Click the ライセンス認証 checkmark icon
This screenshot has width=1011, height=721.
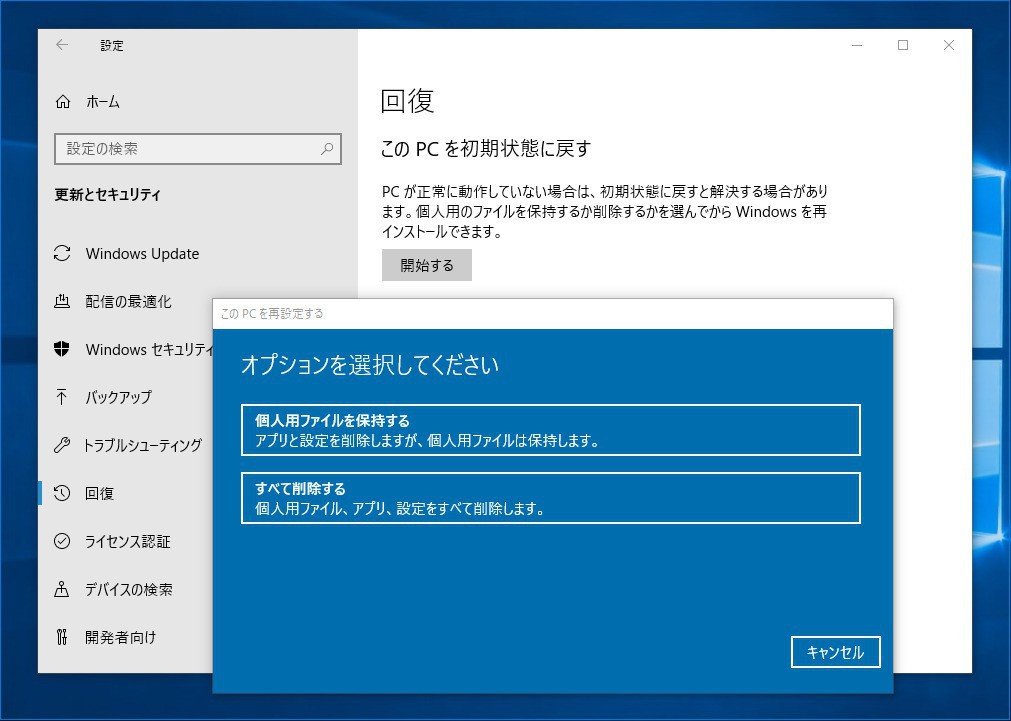[62, 540]
